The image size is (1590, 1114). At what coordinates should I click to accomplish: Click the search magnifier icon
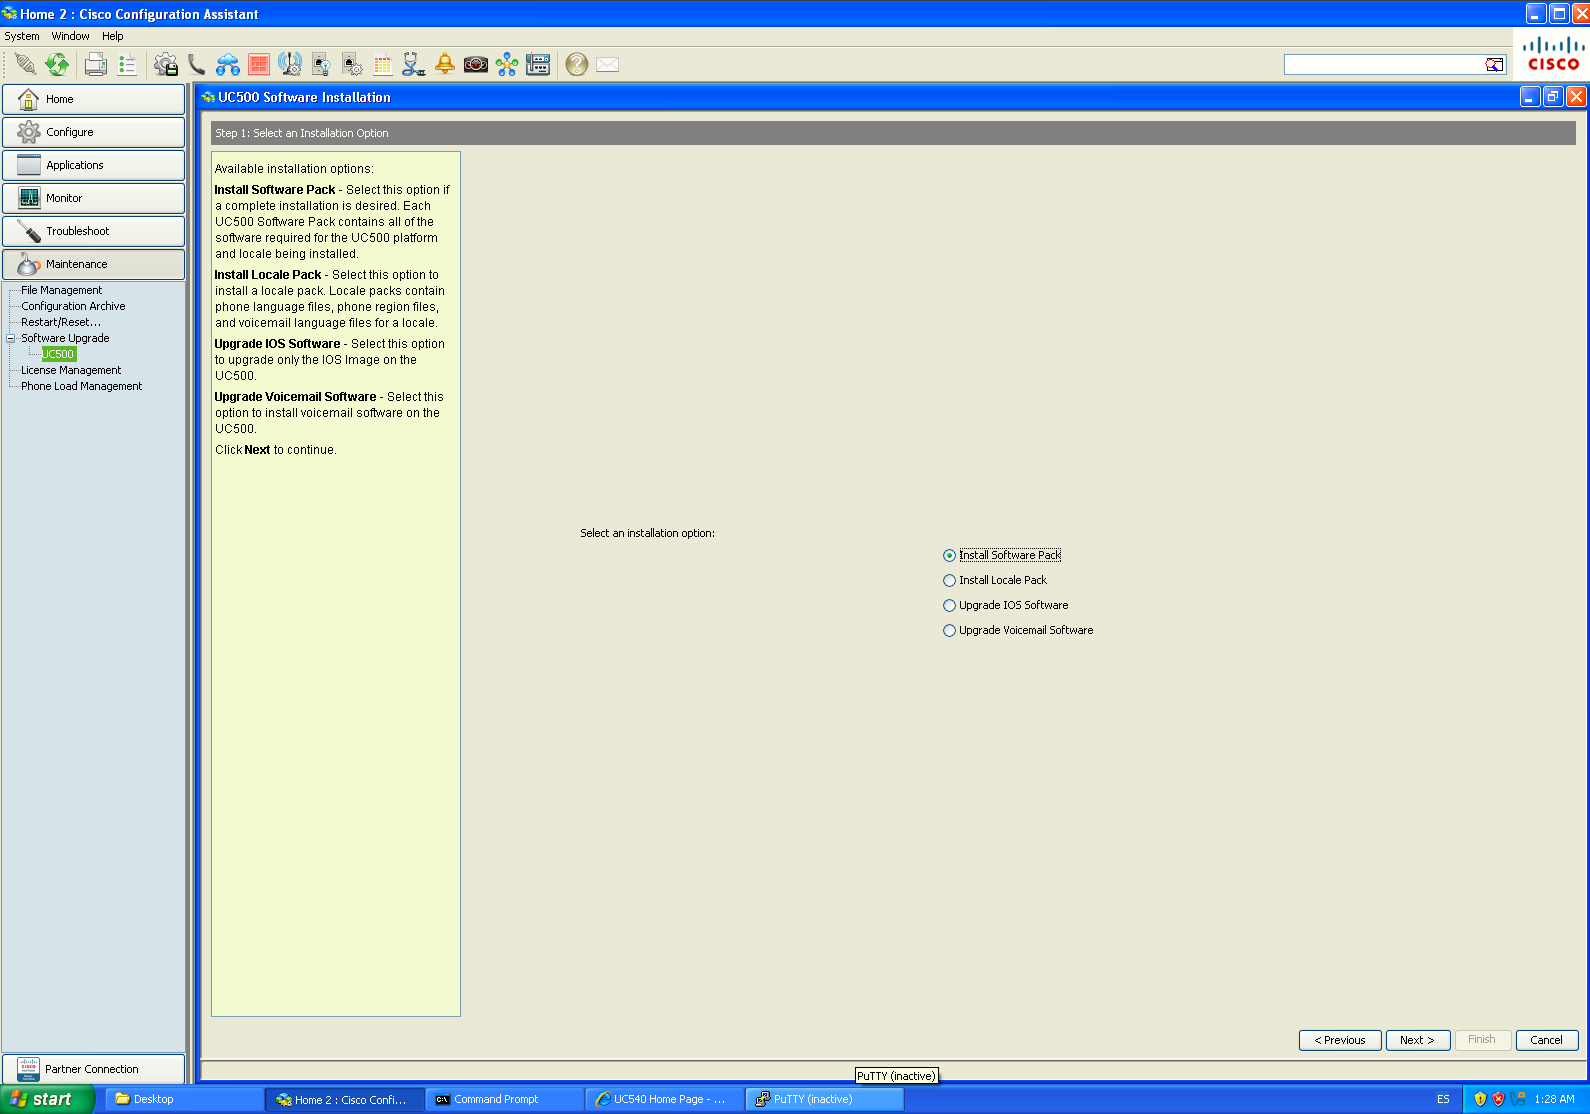(1494, 65)
